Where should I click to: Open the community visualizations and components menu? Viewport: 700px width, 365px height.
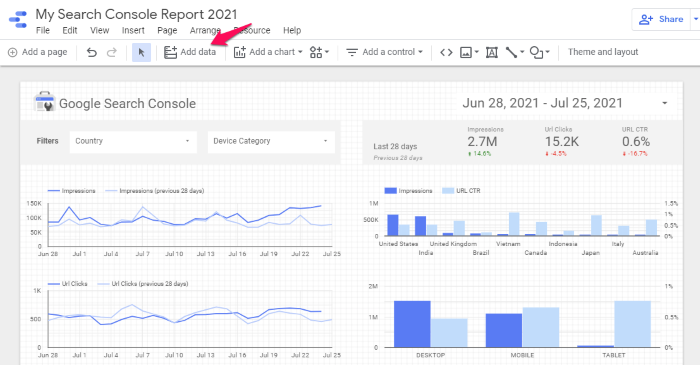coord(319,52)
